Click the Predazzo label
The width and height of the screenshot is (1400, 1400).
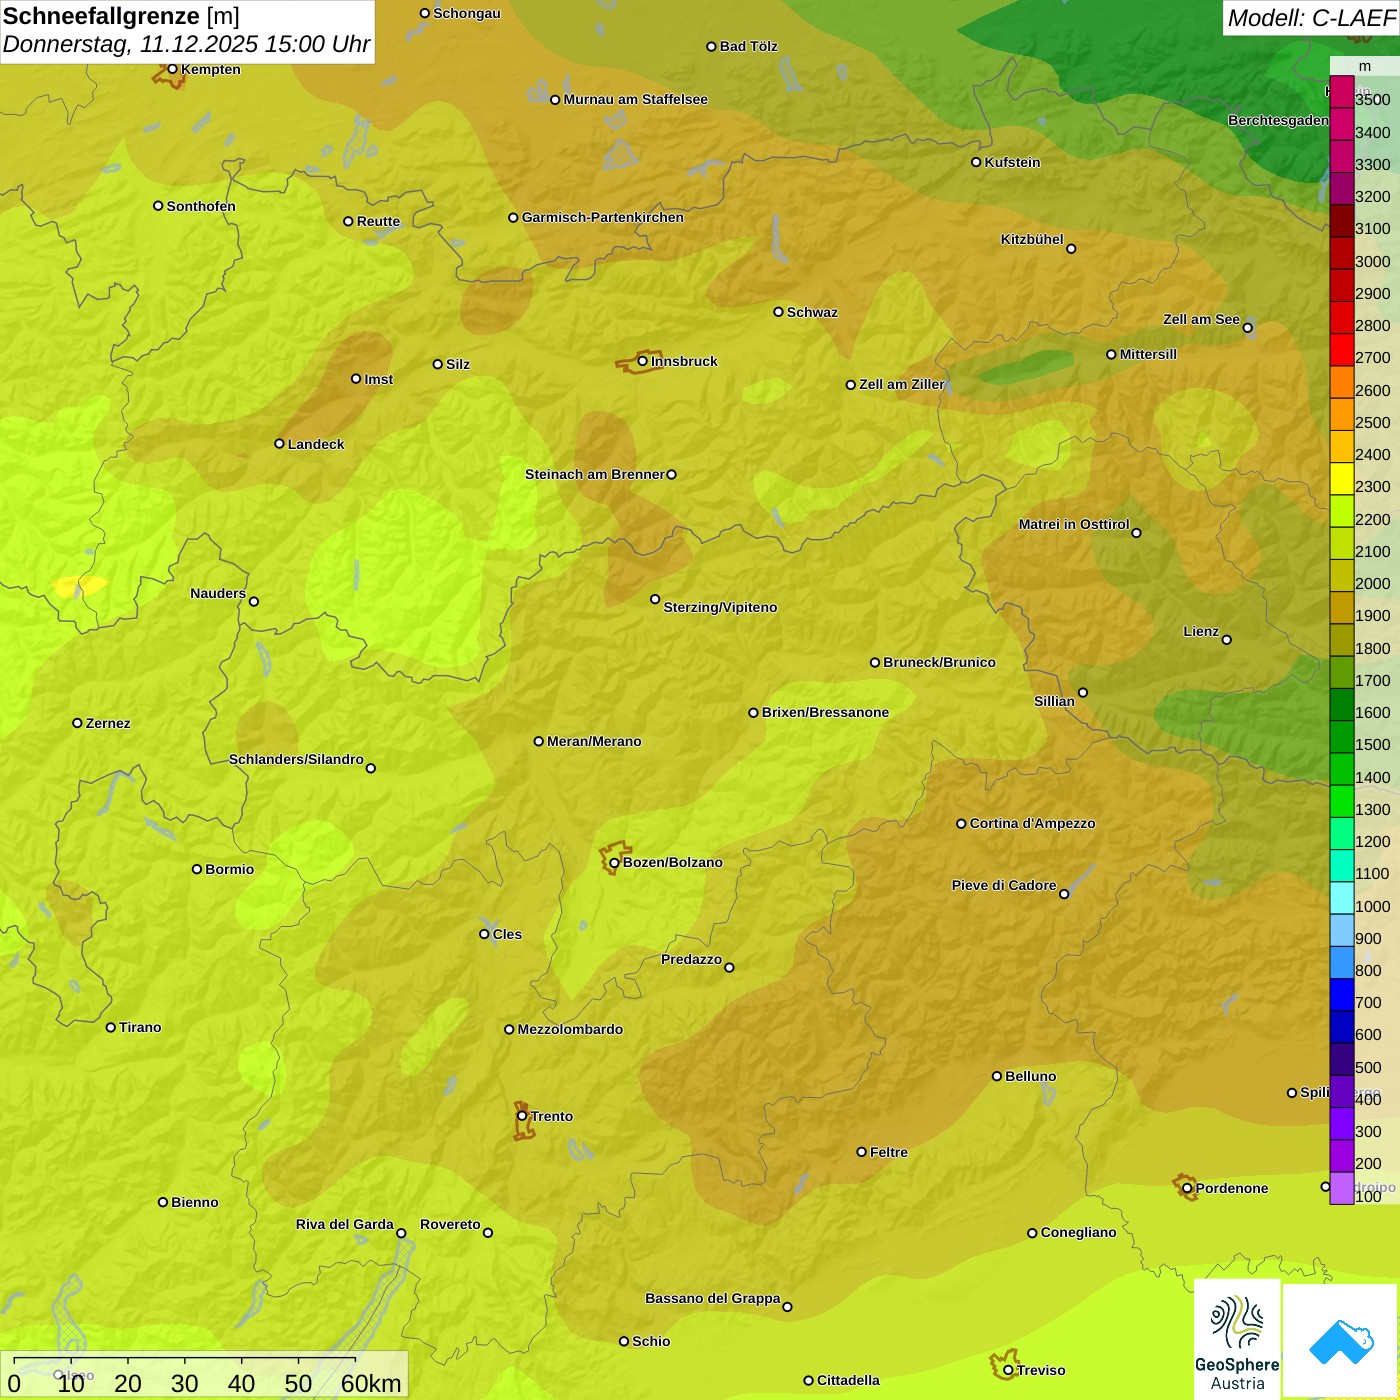691,959
